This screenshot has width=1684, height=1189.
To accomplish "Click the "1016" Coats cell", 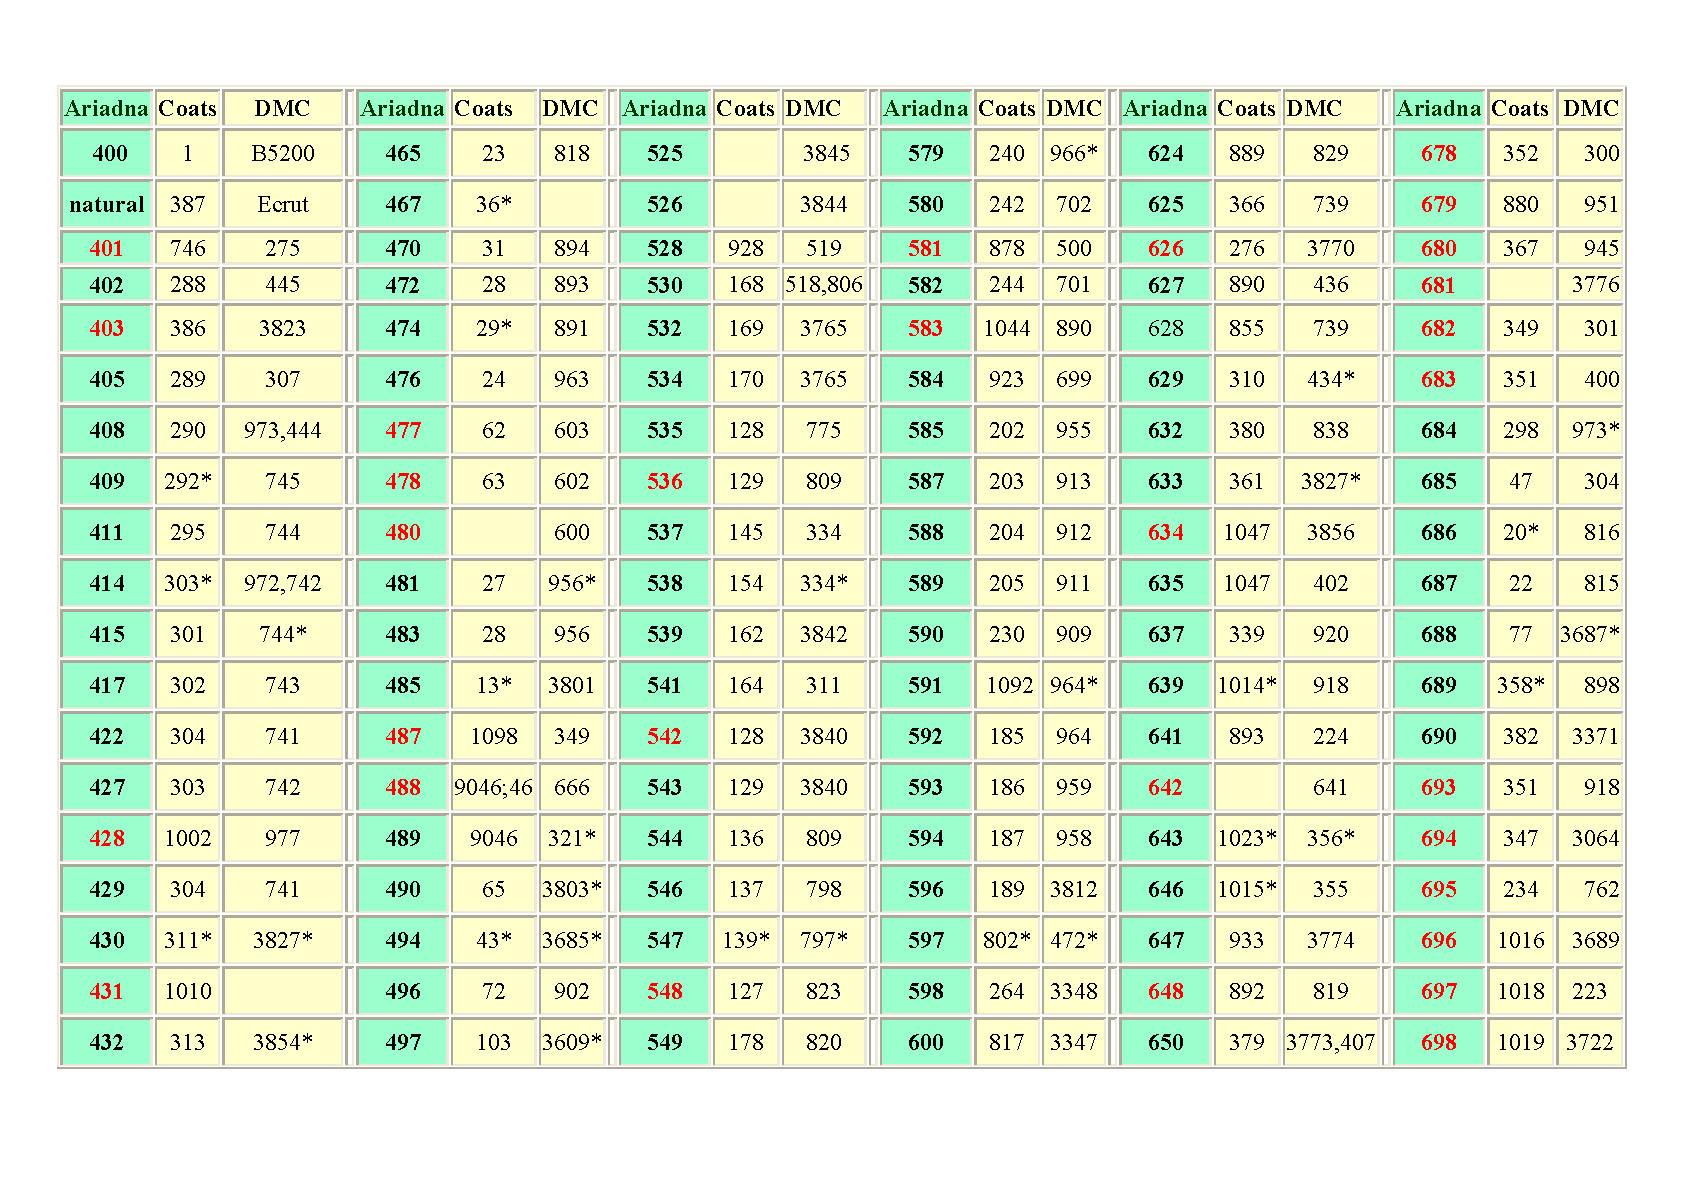I will tap(1521, 941).
